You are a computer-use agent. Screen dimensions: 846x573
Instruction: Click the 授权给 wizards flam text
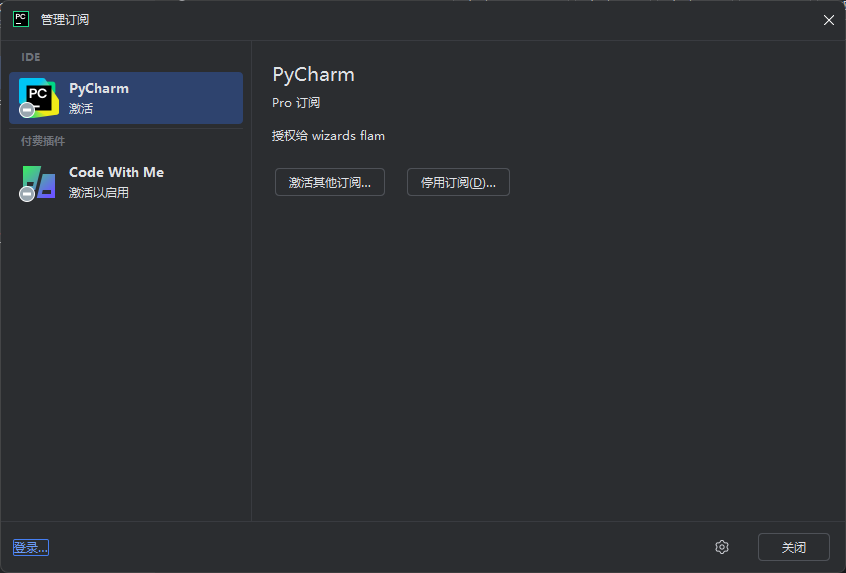(x=328, y=135)
